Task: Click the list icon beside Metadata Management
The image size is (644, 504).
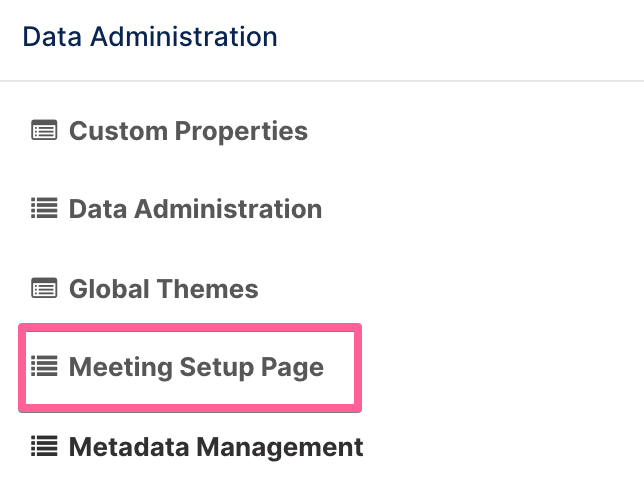Action: pyautogui.click(x=44, y=446)
